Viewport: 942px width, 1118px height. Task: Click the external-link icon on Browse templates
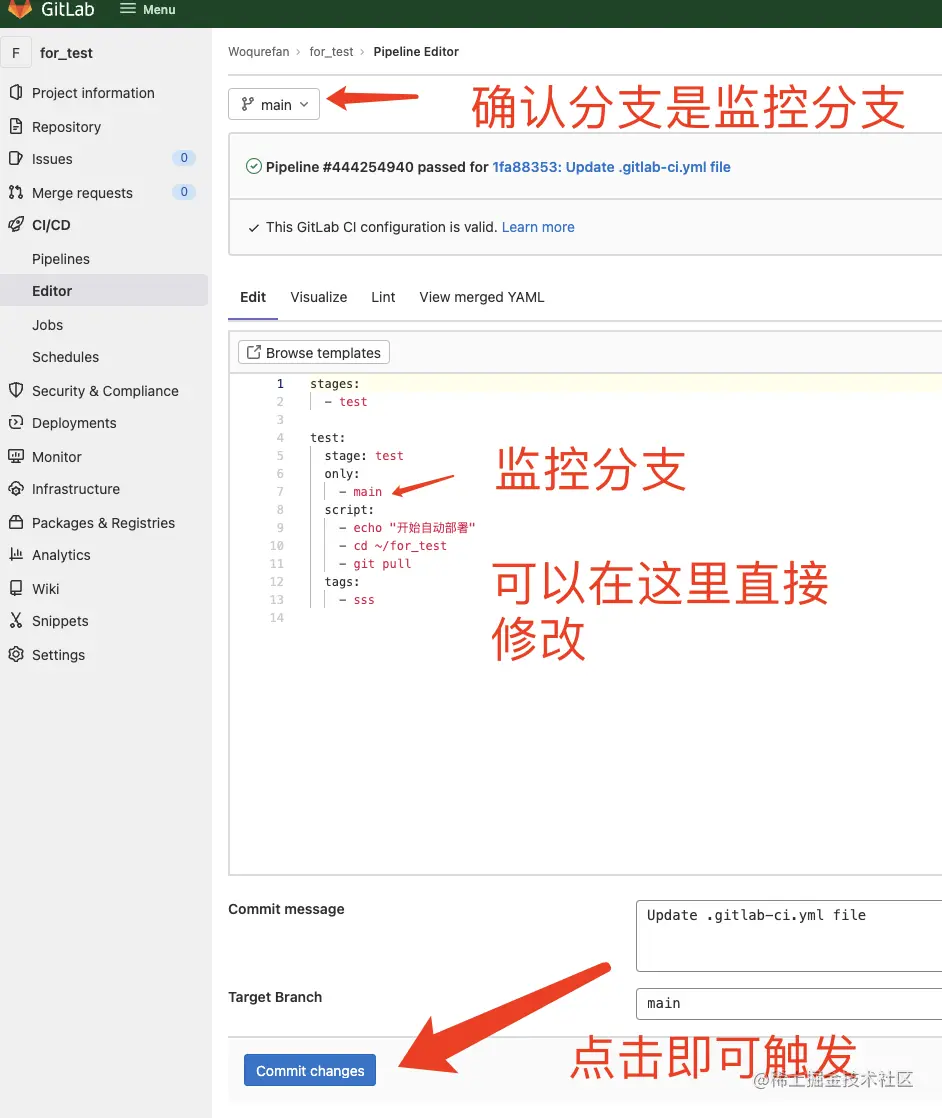[253, 352]
